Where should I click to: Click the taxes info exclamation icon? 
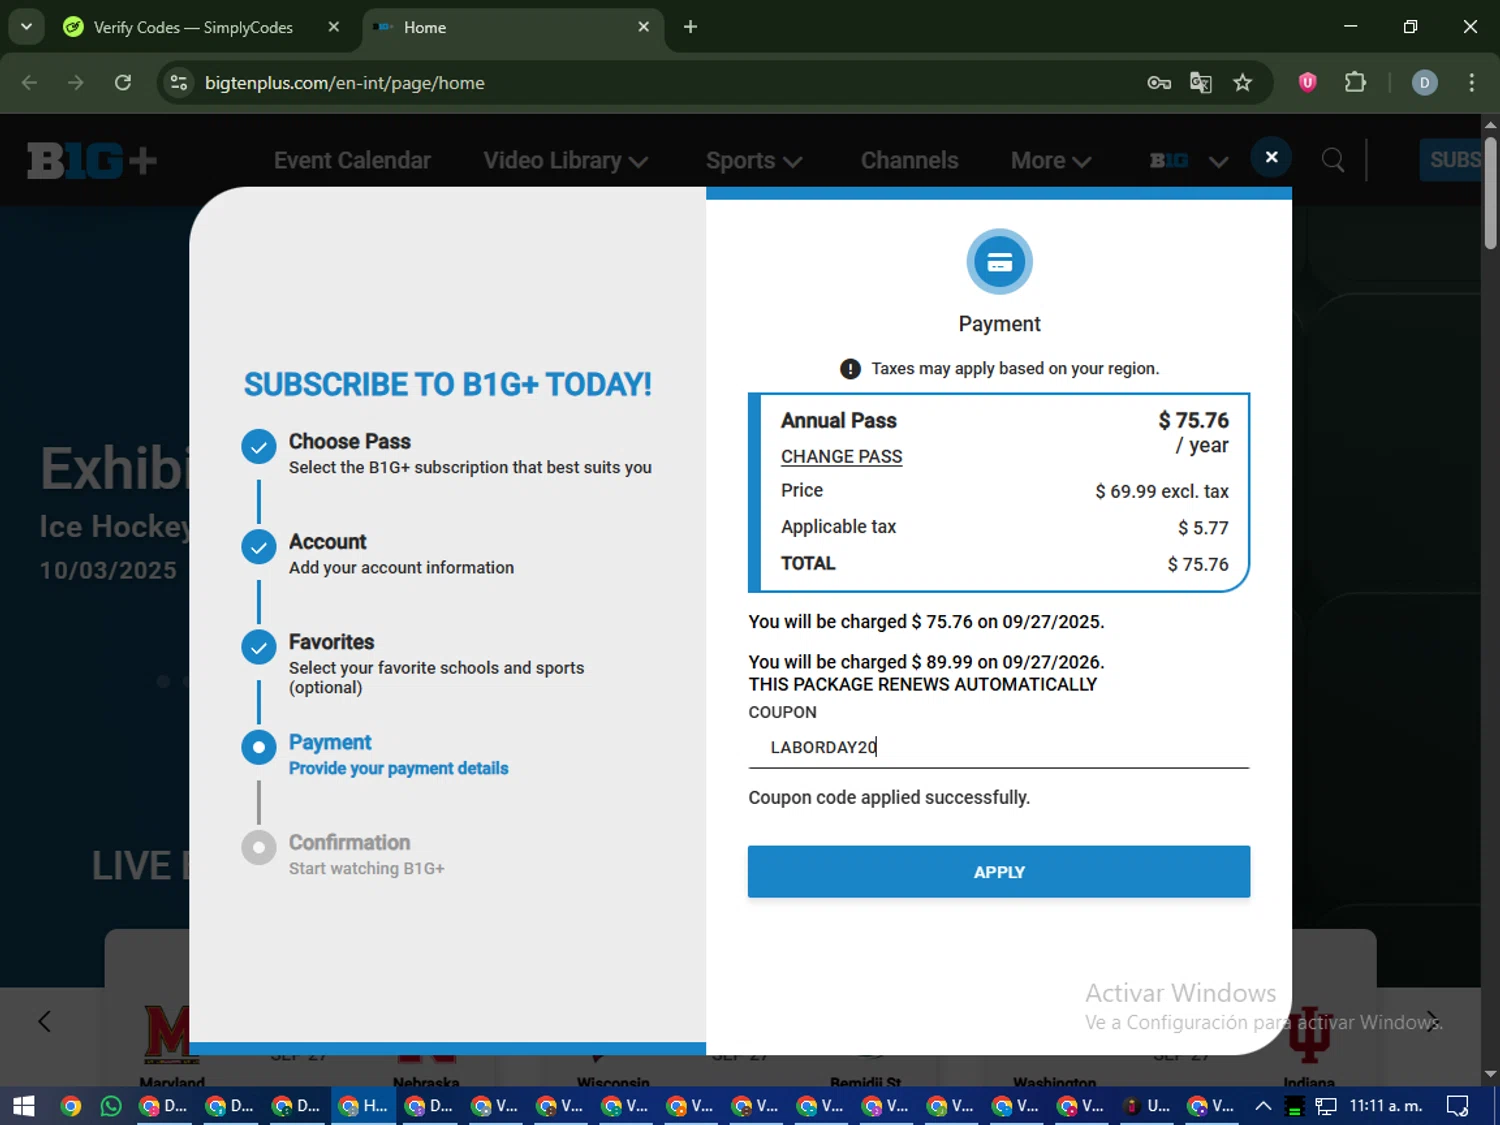(x=850, y=369)
